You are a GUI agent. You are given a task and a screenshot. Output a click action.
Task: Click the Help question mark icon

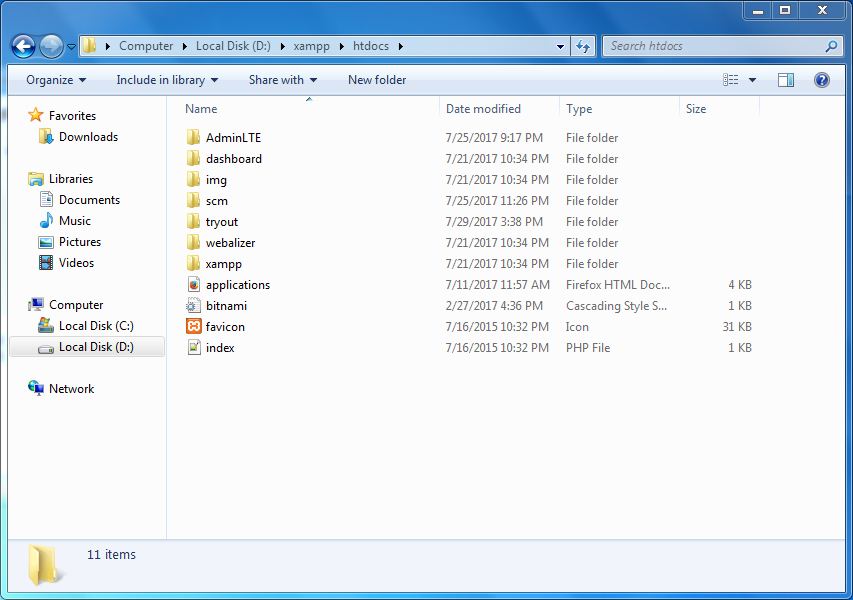tap(822, 80)
